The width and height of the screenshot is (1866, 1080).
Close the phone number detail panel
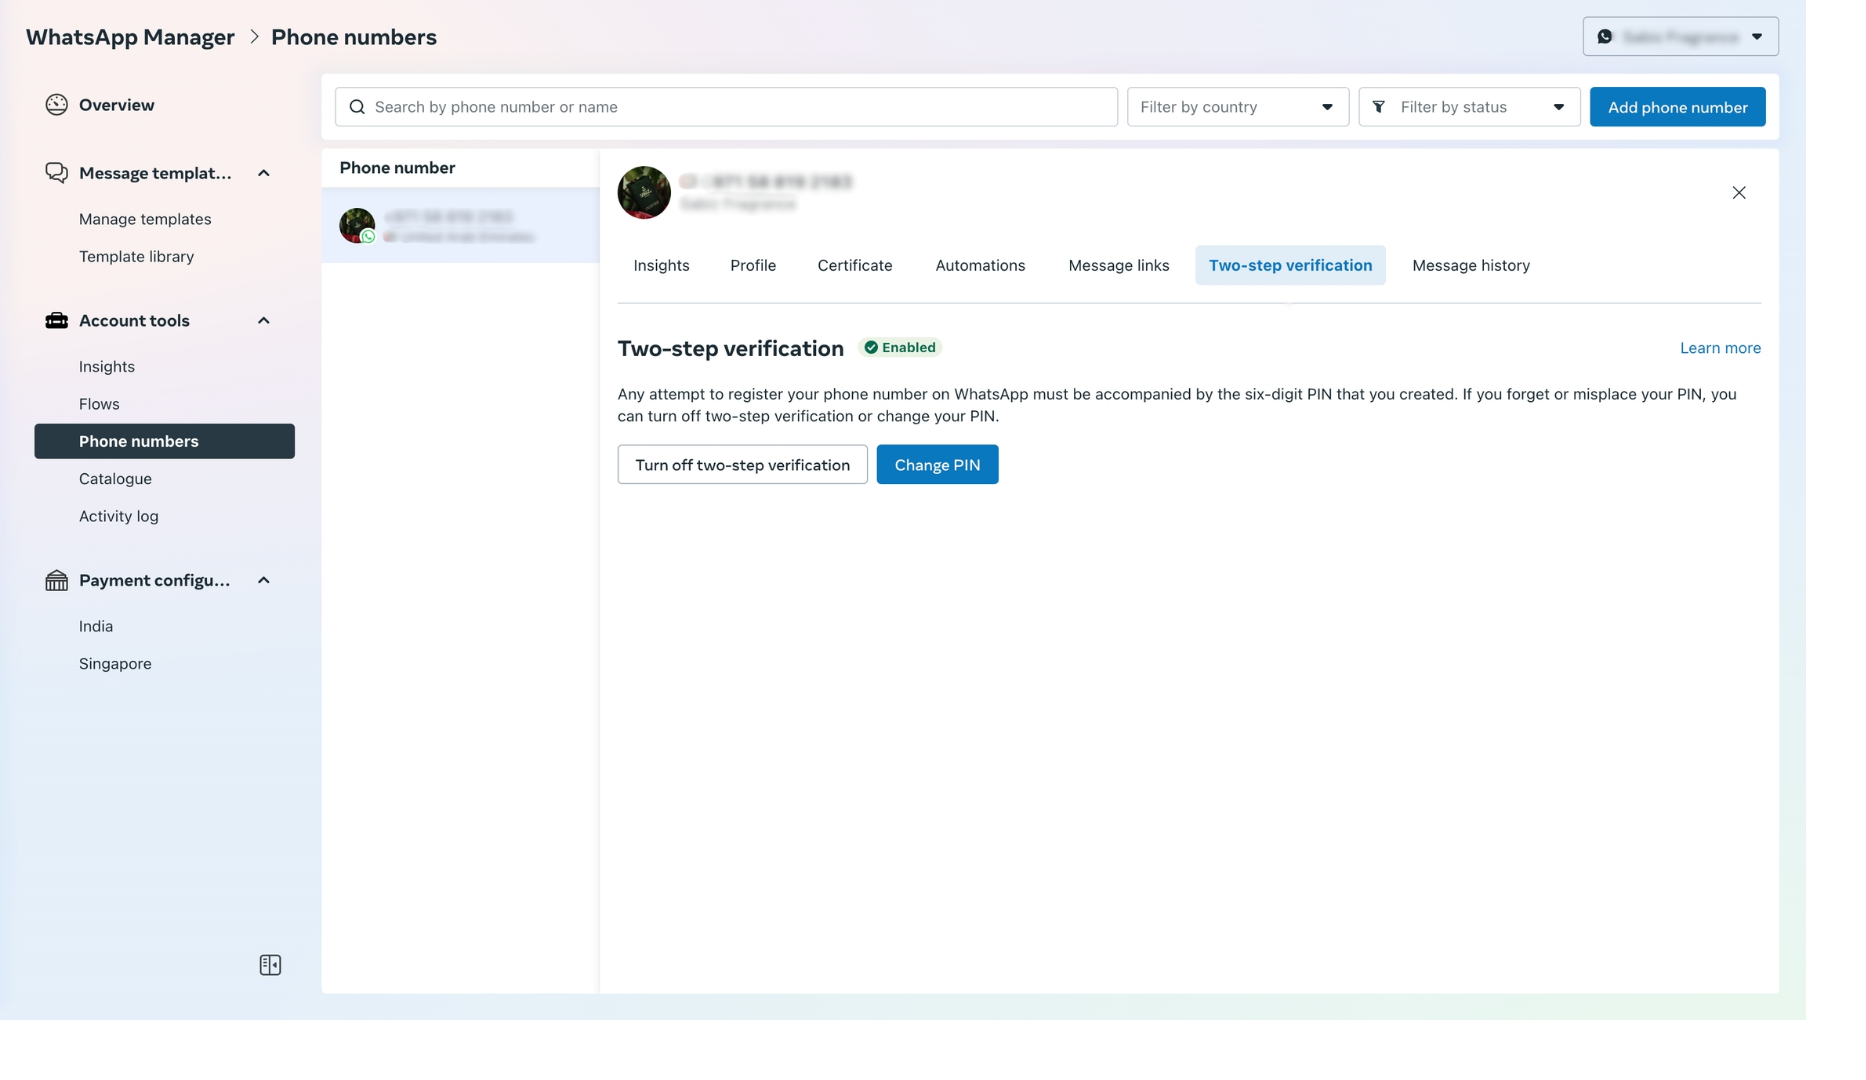tap(1739, 193)
